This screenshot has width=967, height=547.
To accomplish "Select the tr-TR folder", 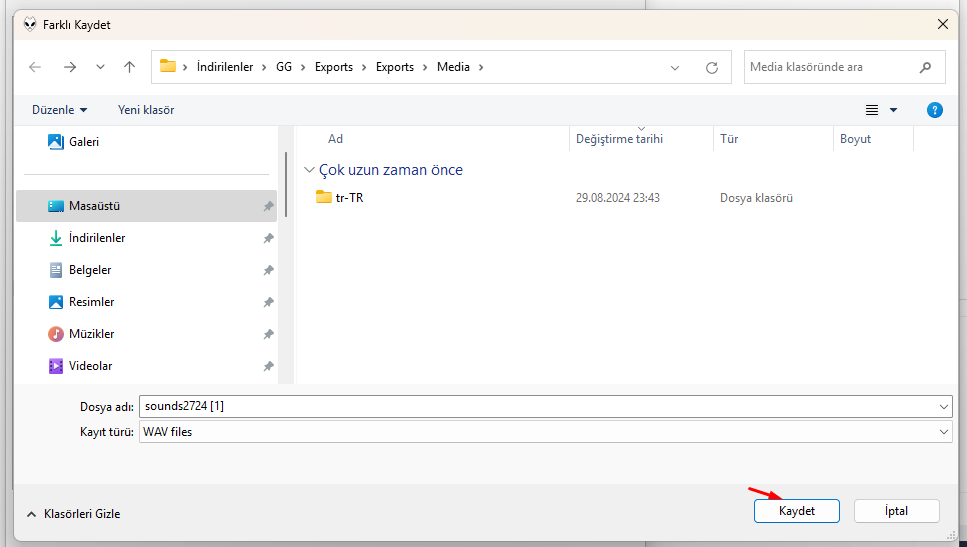I will 340,198.
